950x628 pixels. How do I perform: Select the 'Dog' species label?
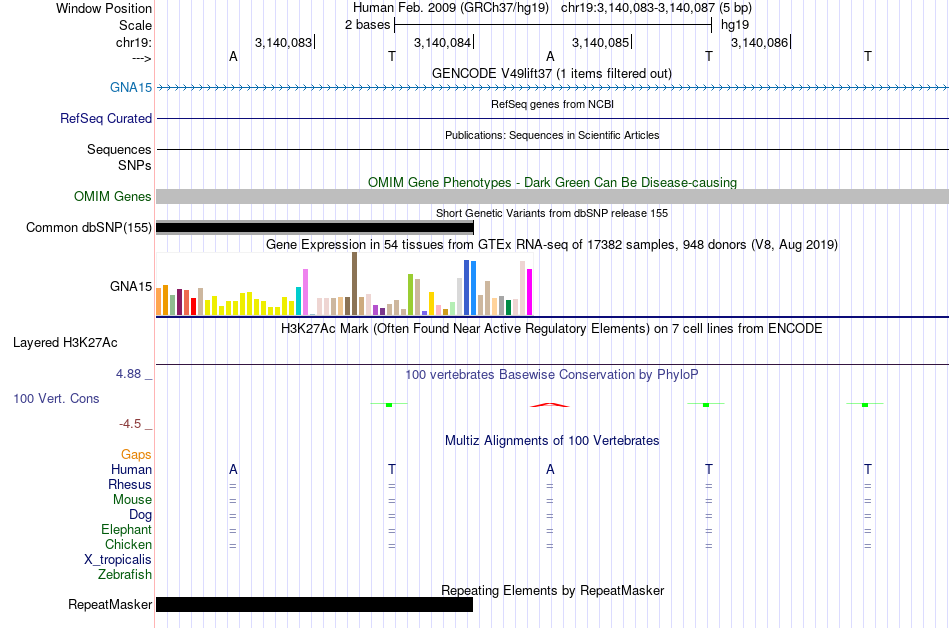coord(140,515)
